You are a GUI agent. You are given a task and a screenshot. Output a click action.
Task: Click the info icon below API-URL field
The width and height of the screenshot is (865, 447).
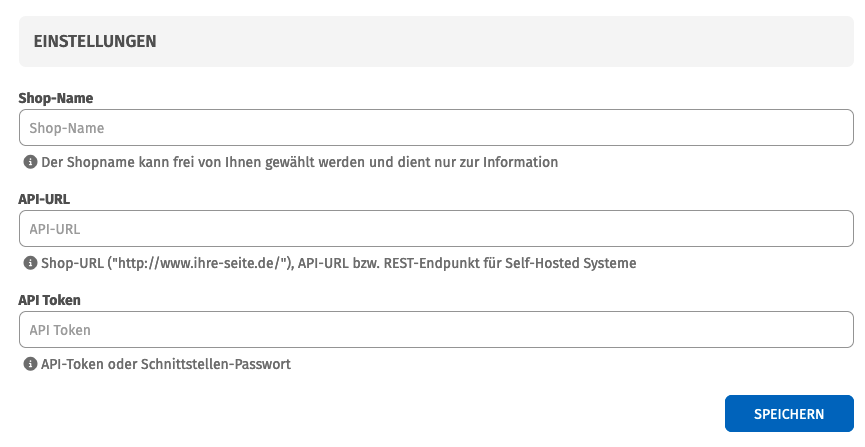30,264
